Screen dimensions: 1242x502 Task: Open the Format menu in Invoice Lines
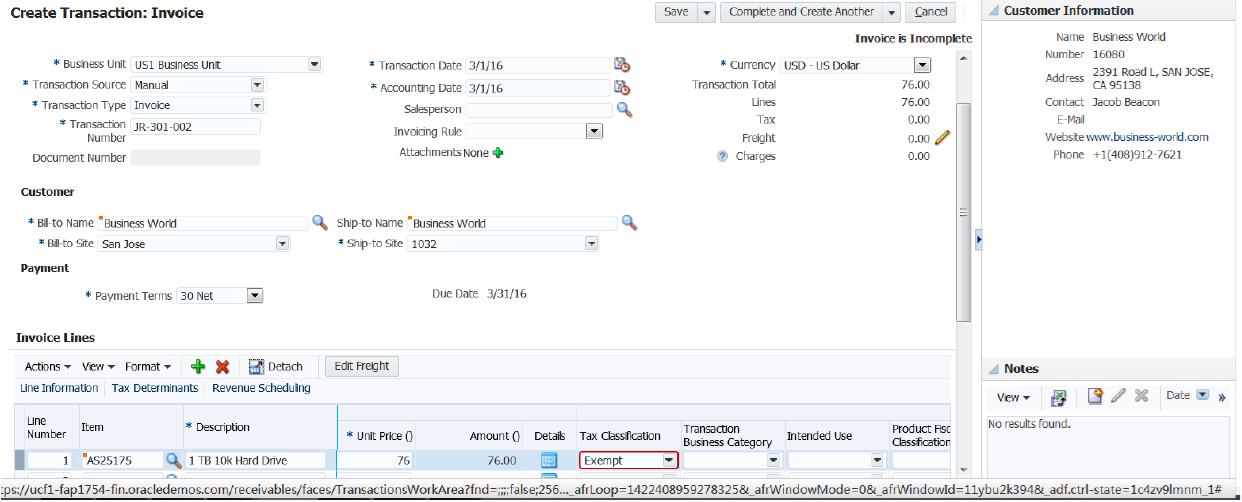148,367
